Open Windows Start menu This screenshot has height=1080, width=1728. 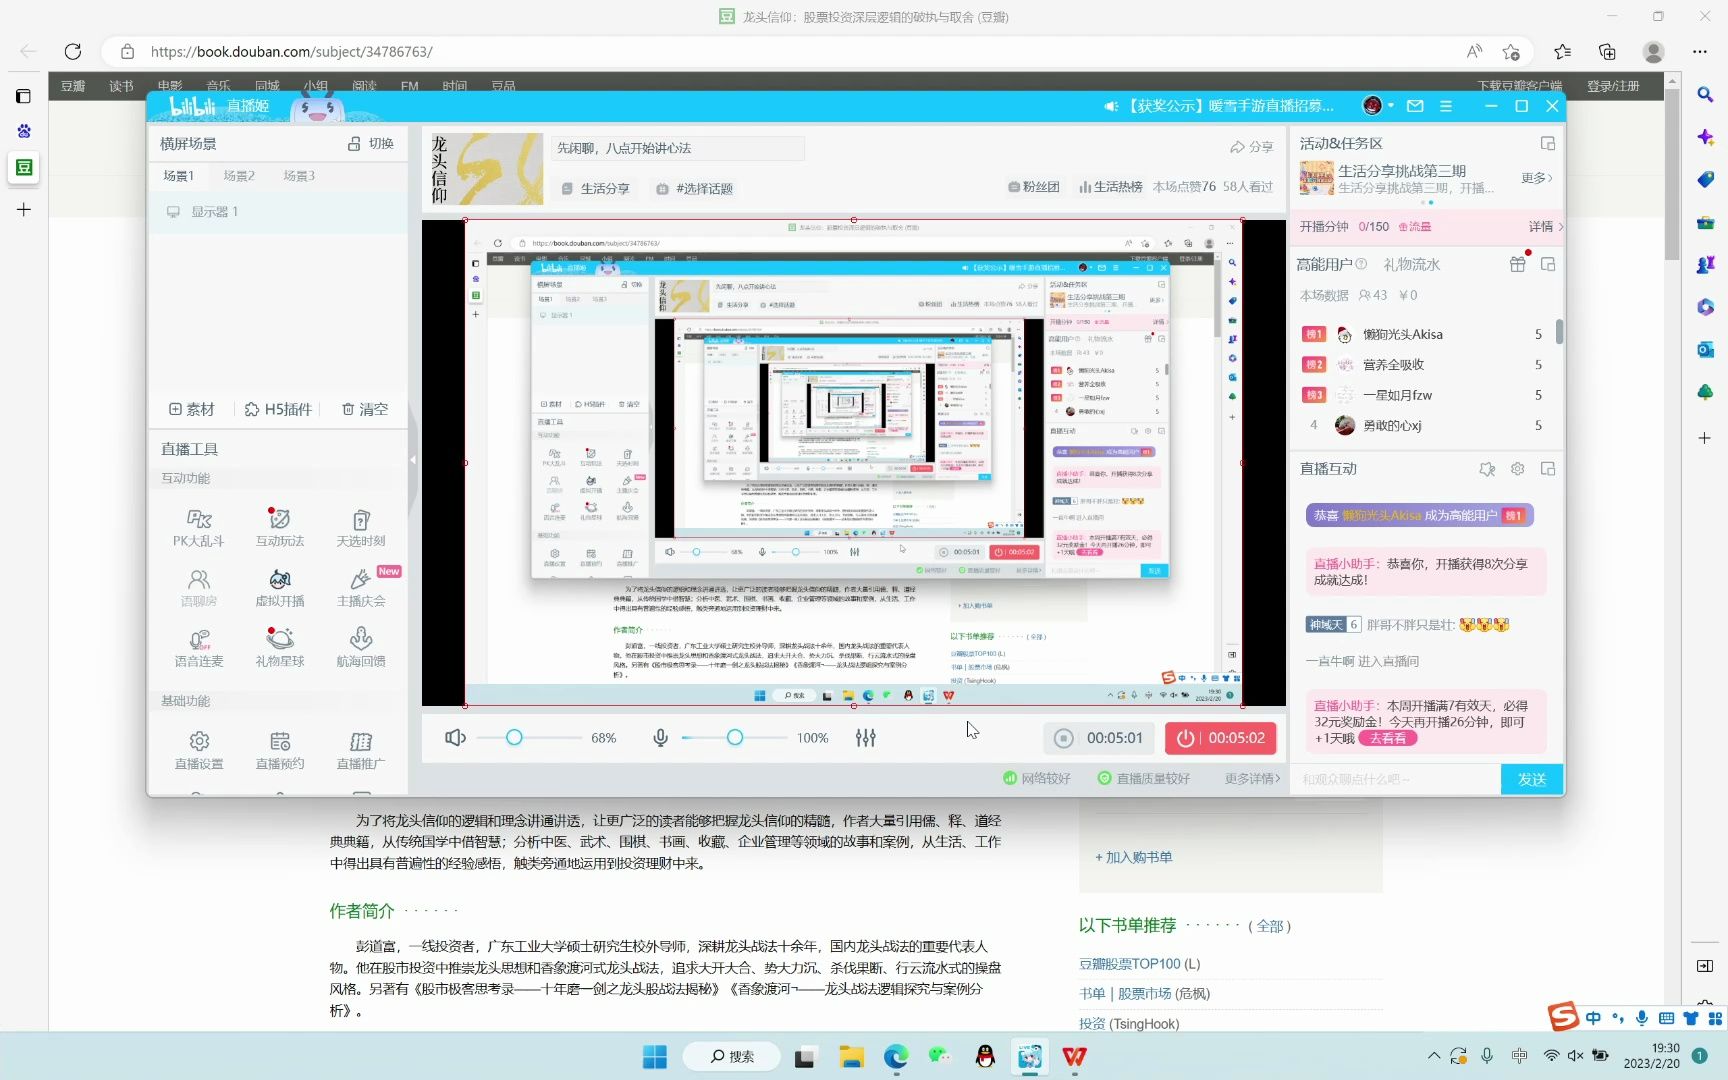tap(655, 1056)
